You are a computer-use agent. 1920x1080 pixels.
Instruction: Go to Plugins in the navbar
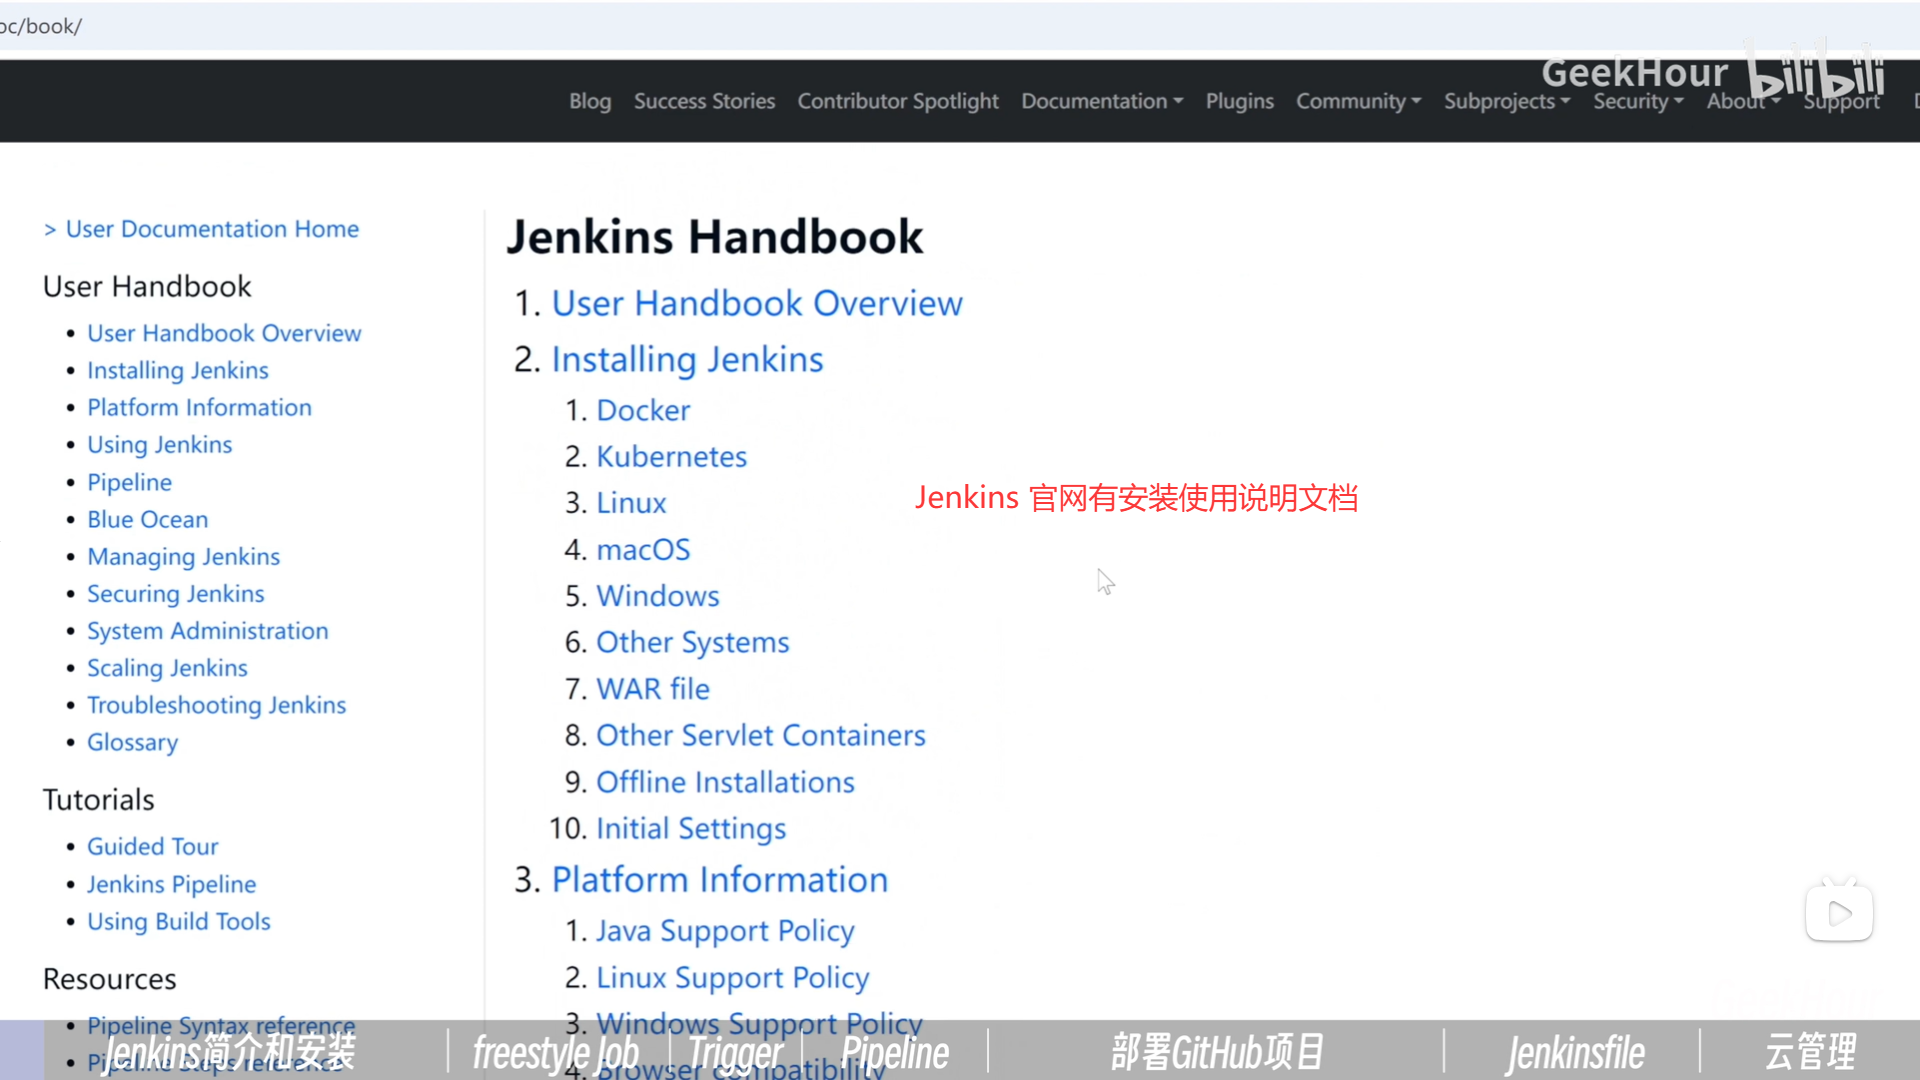(1239, 101)
